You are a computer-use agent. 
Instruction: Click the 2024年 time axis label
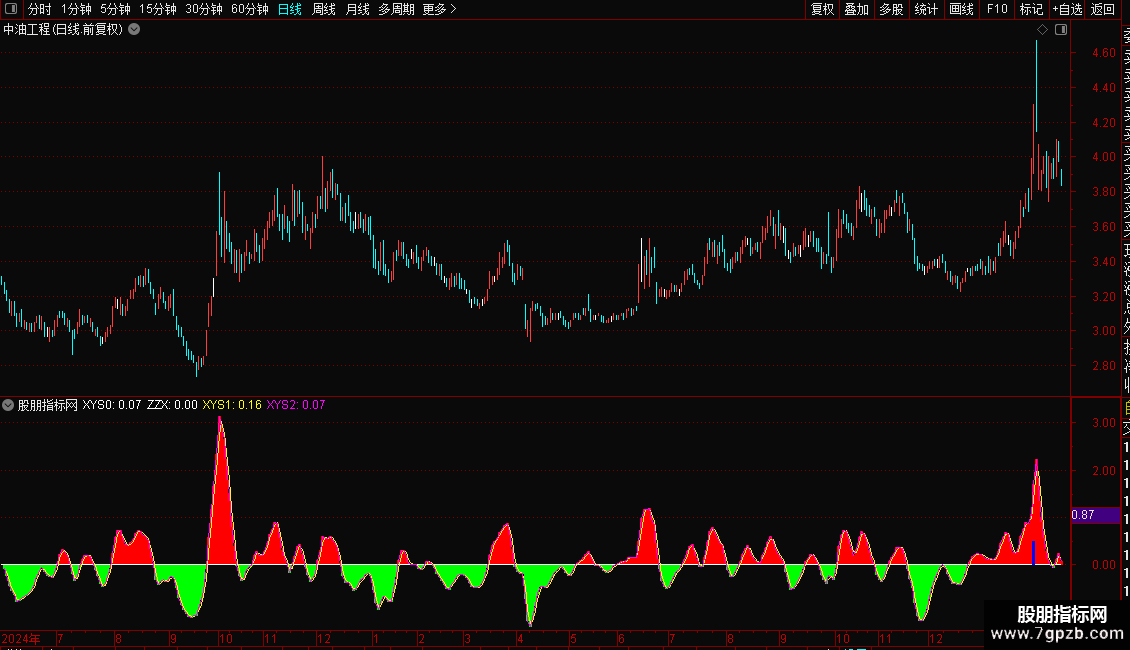(x=21, y=639)
